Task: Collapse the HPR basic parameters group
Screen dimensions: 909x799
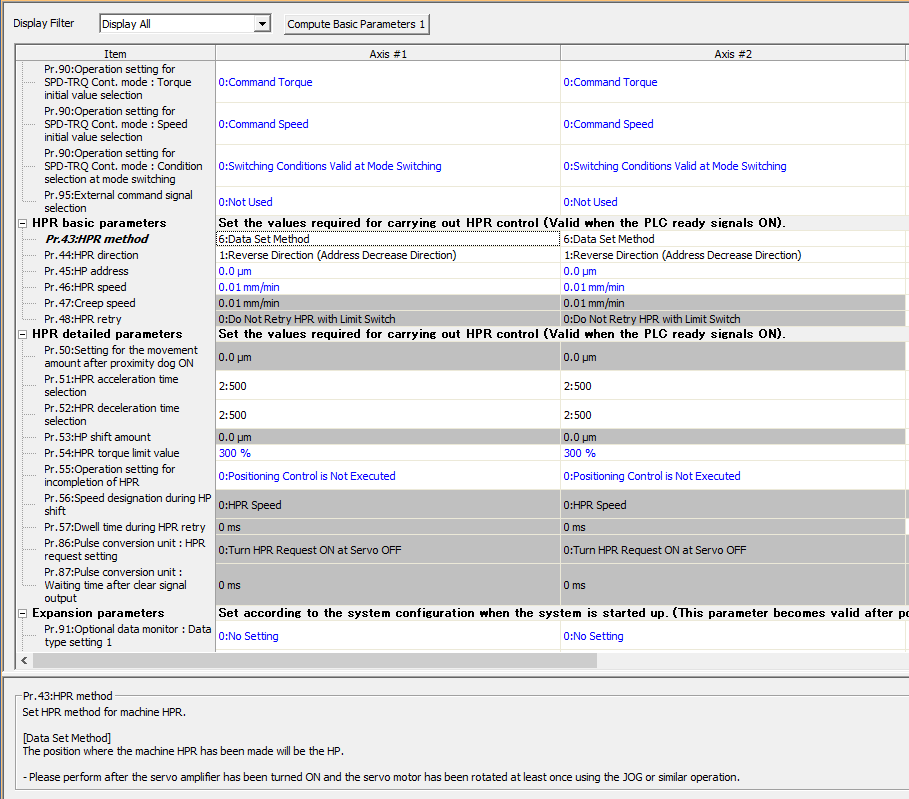Action: point(23,223)
